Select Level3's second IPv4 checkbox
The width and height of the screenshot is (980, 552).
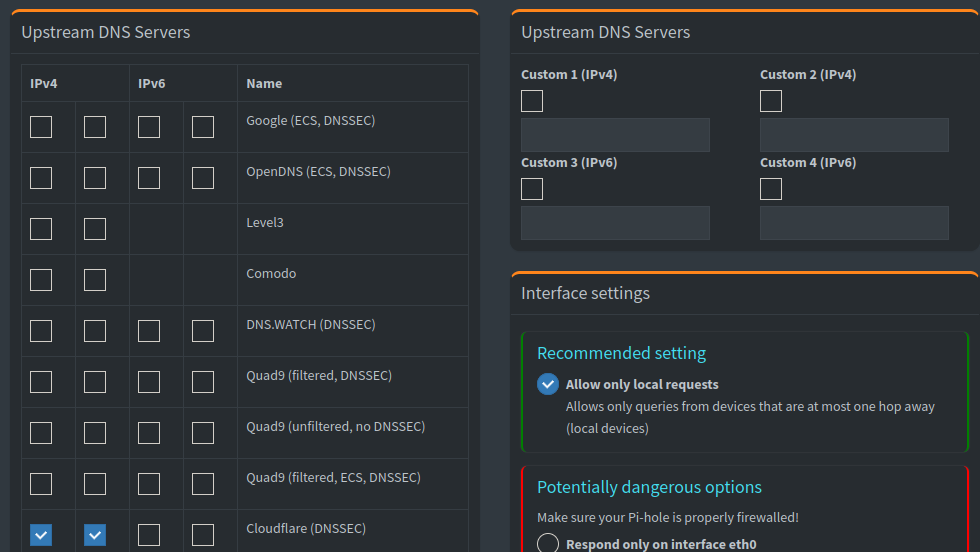click(x=95, y=229)
